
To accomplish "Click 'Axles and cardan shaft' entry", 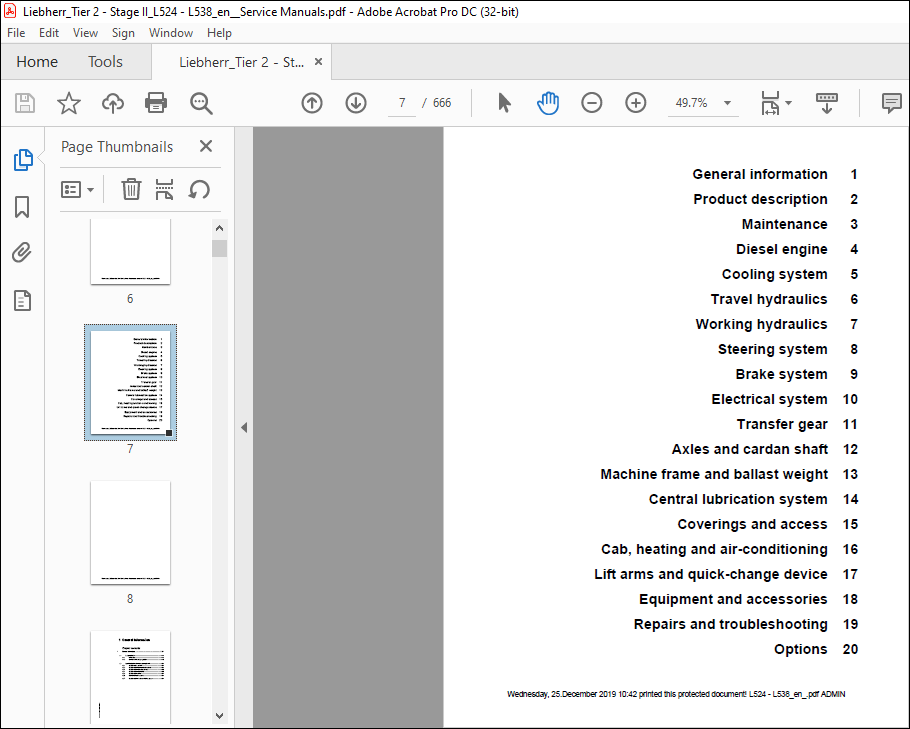I will 750,449.
